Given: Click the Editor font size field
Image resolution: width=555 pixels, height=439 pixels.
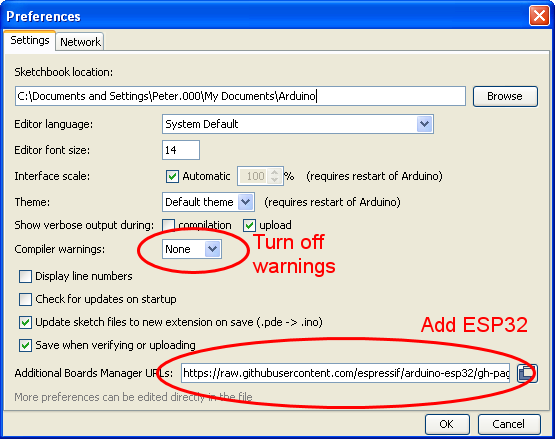Looking at the screenshot, I should tap(181, 150).
